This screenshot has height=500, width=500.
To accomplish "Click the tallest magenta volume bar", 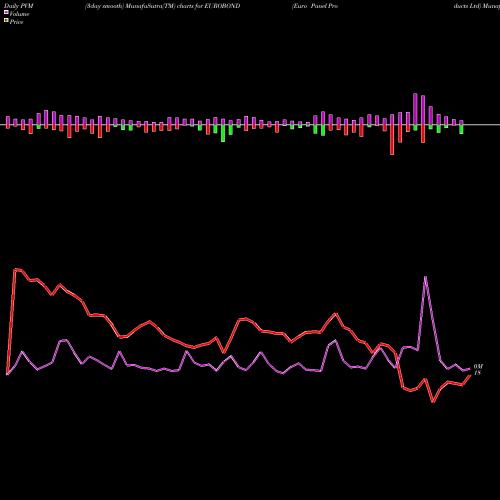I will click(415, 109).
